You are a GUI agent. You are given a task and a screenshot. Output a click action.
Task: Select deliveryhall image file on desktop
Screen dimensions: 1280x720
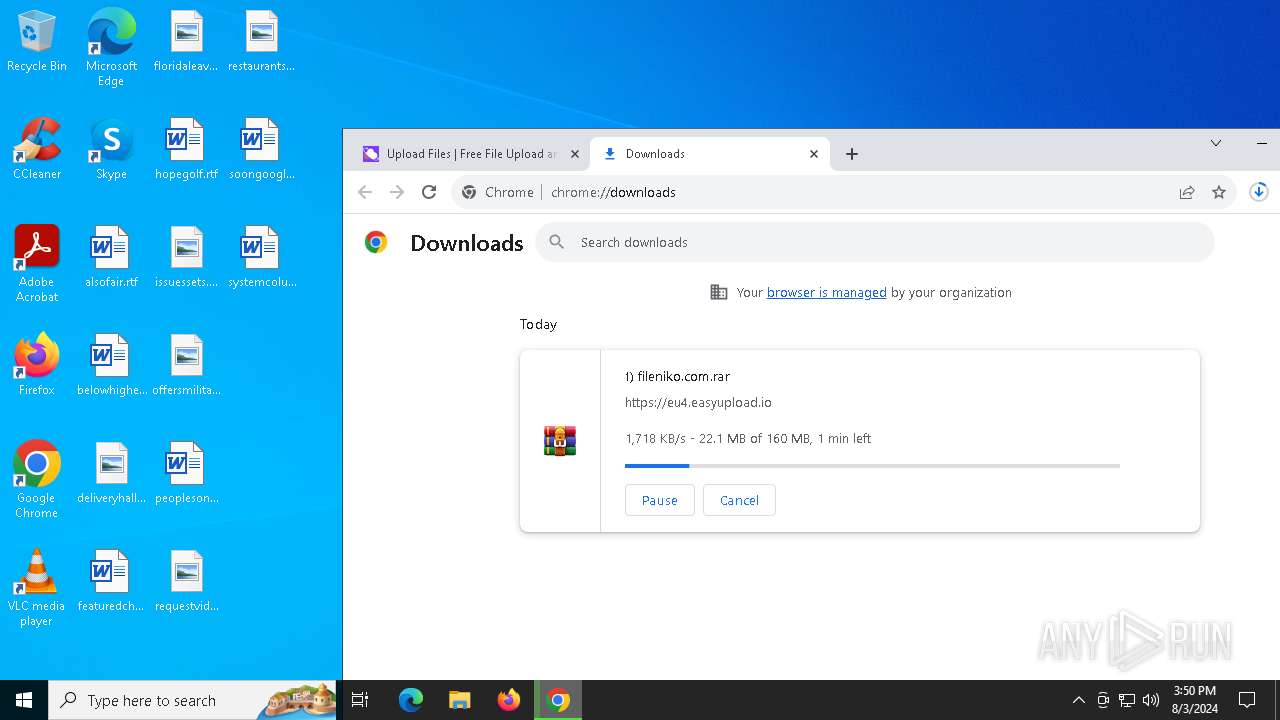coord(111,474)
